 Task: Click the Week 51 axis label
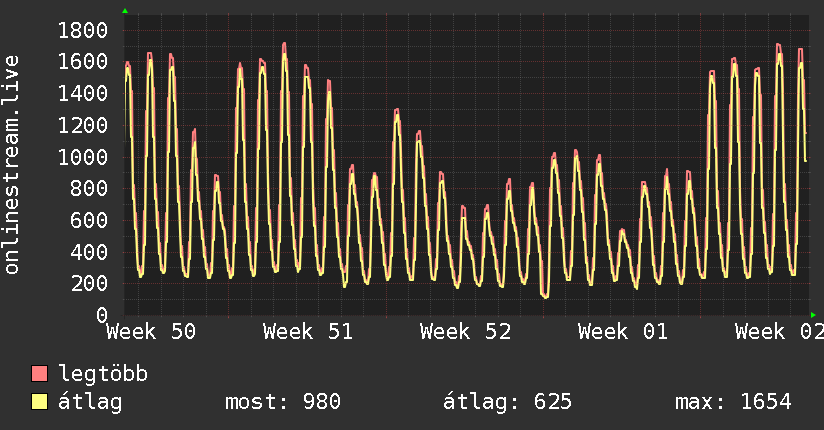click(x=308, y=332)
